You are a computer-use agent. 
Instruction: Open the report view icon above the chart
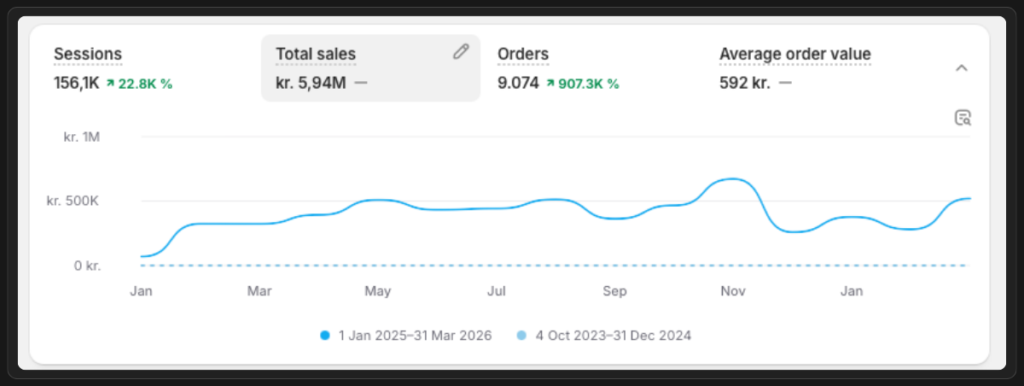(963, 118)
